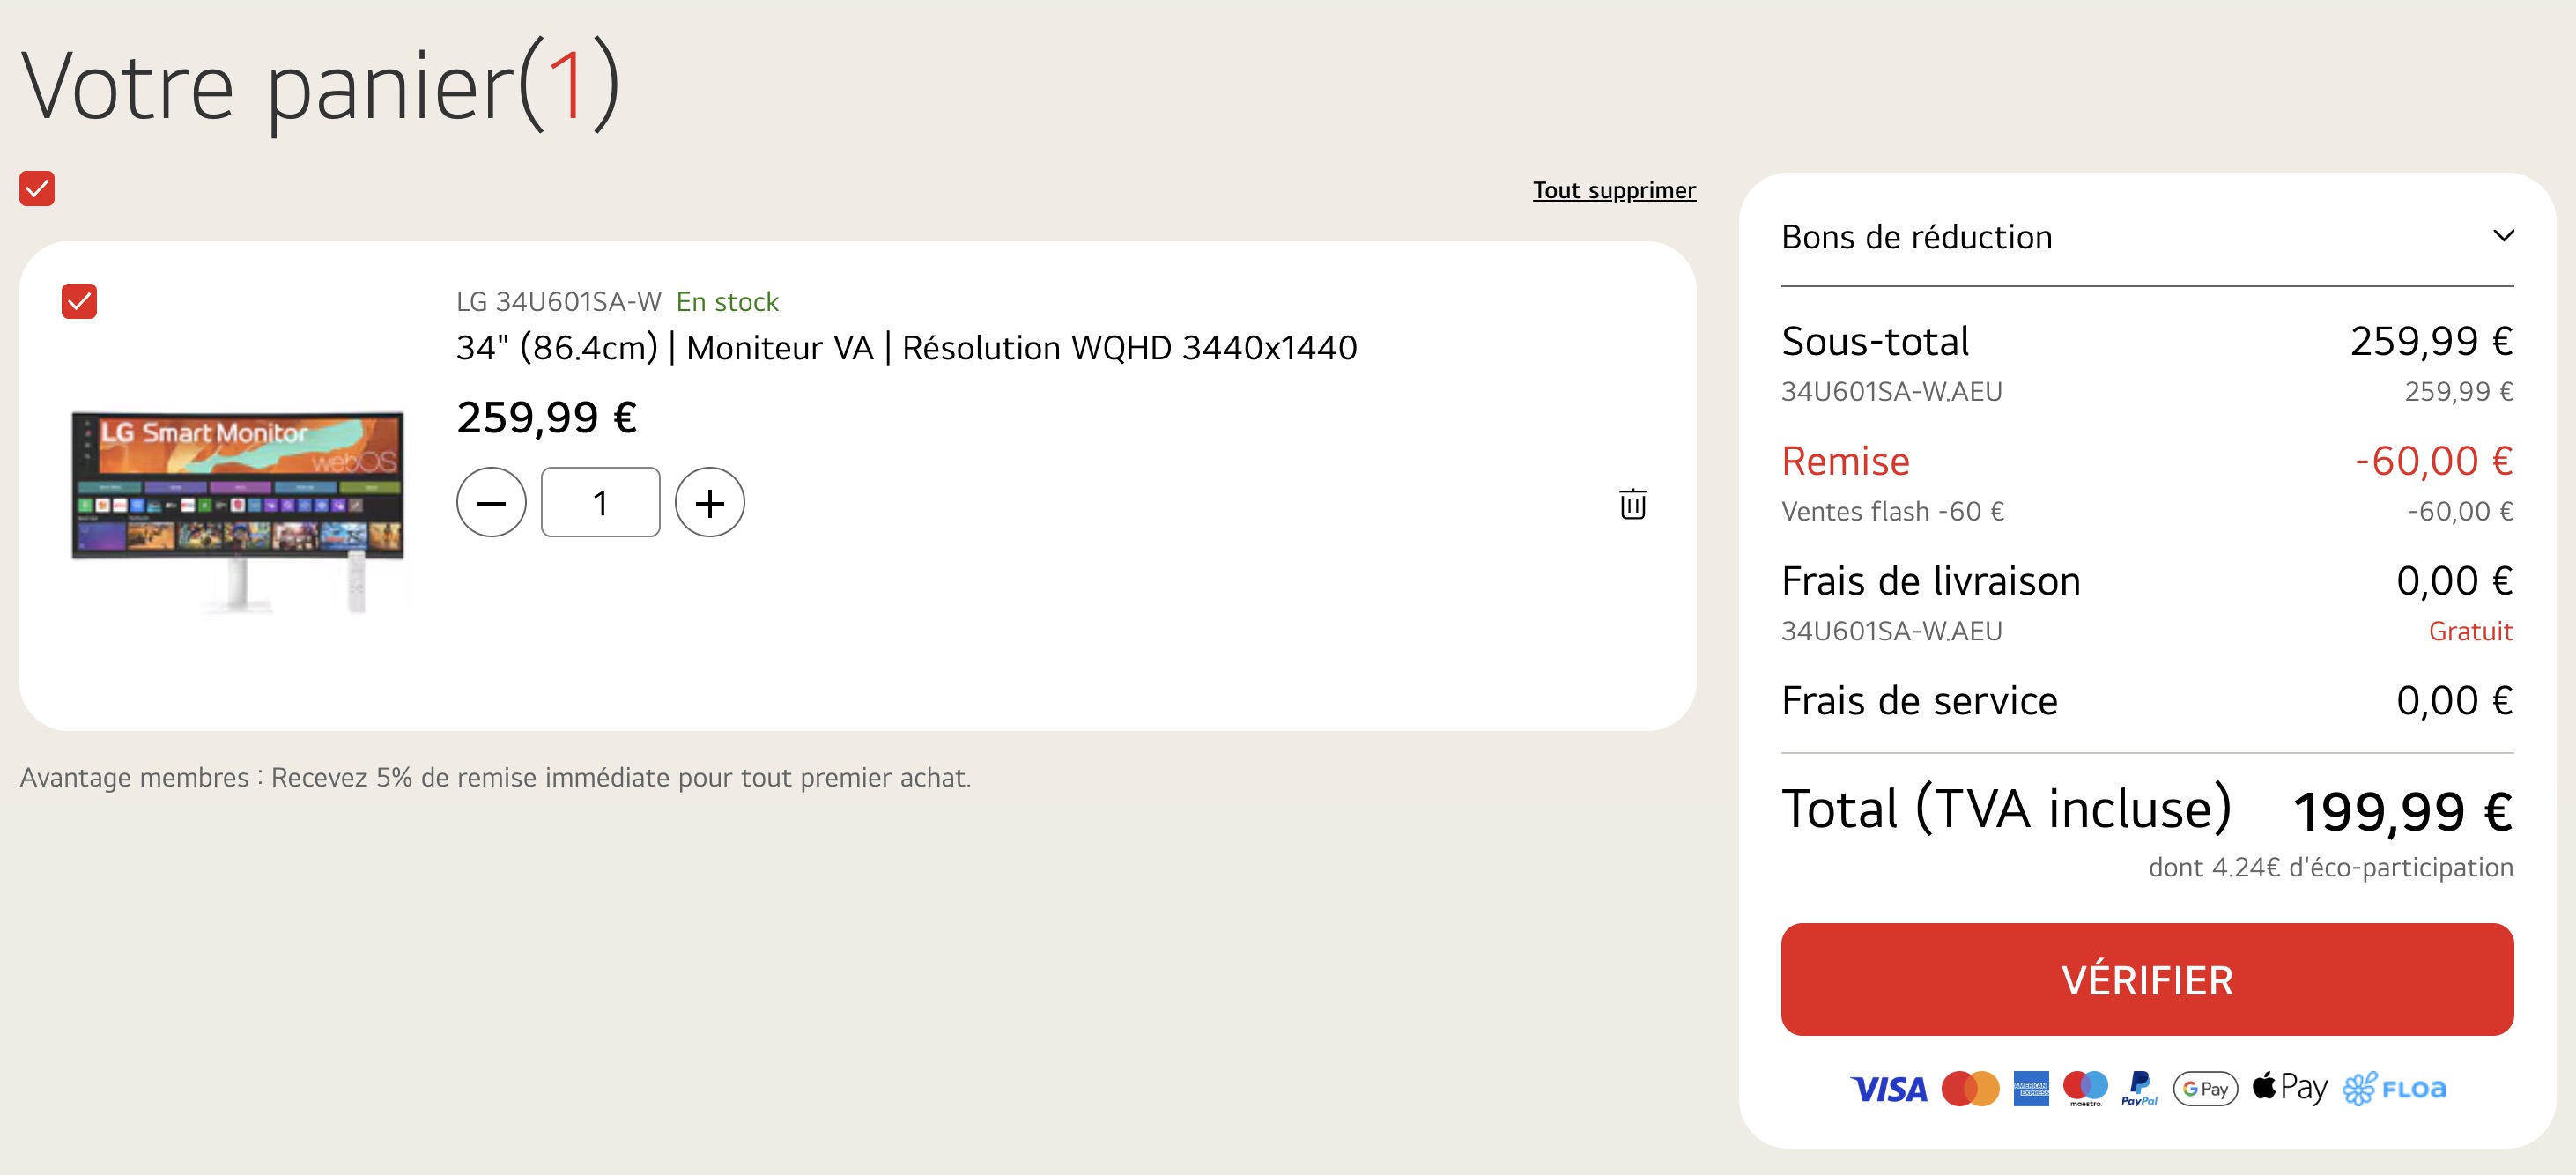Image resolution: width=2576 pixels, height=1175 pixels.
Task: Click the PayPal payment logo
Action: (2140, 1088)
